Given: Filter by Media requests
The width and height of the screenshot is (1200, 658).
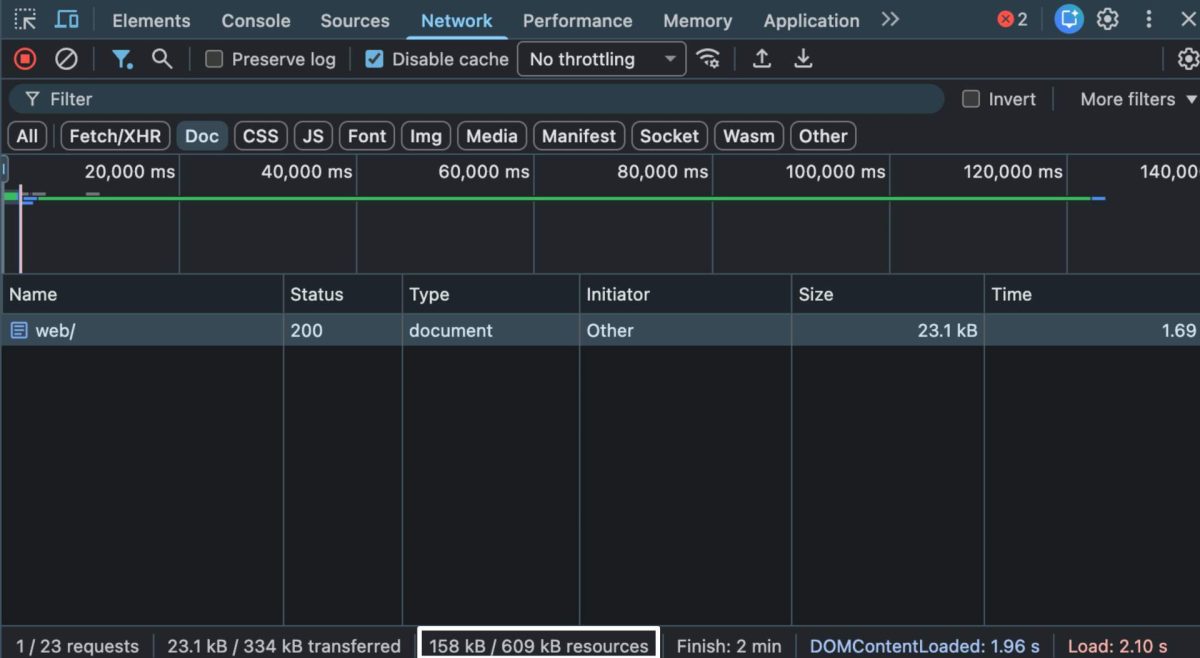Looking at the screenshot, I should [x=492, y=136].
